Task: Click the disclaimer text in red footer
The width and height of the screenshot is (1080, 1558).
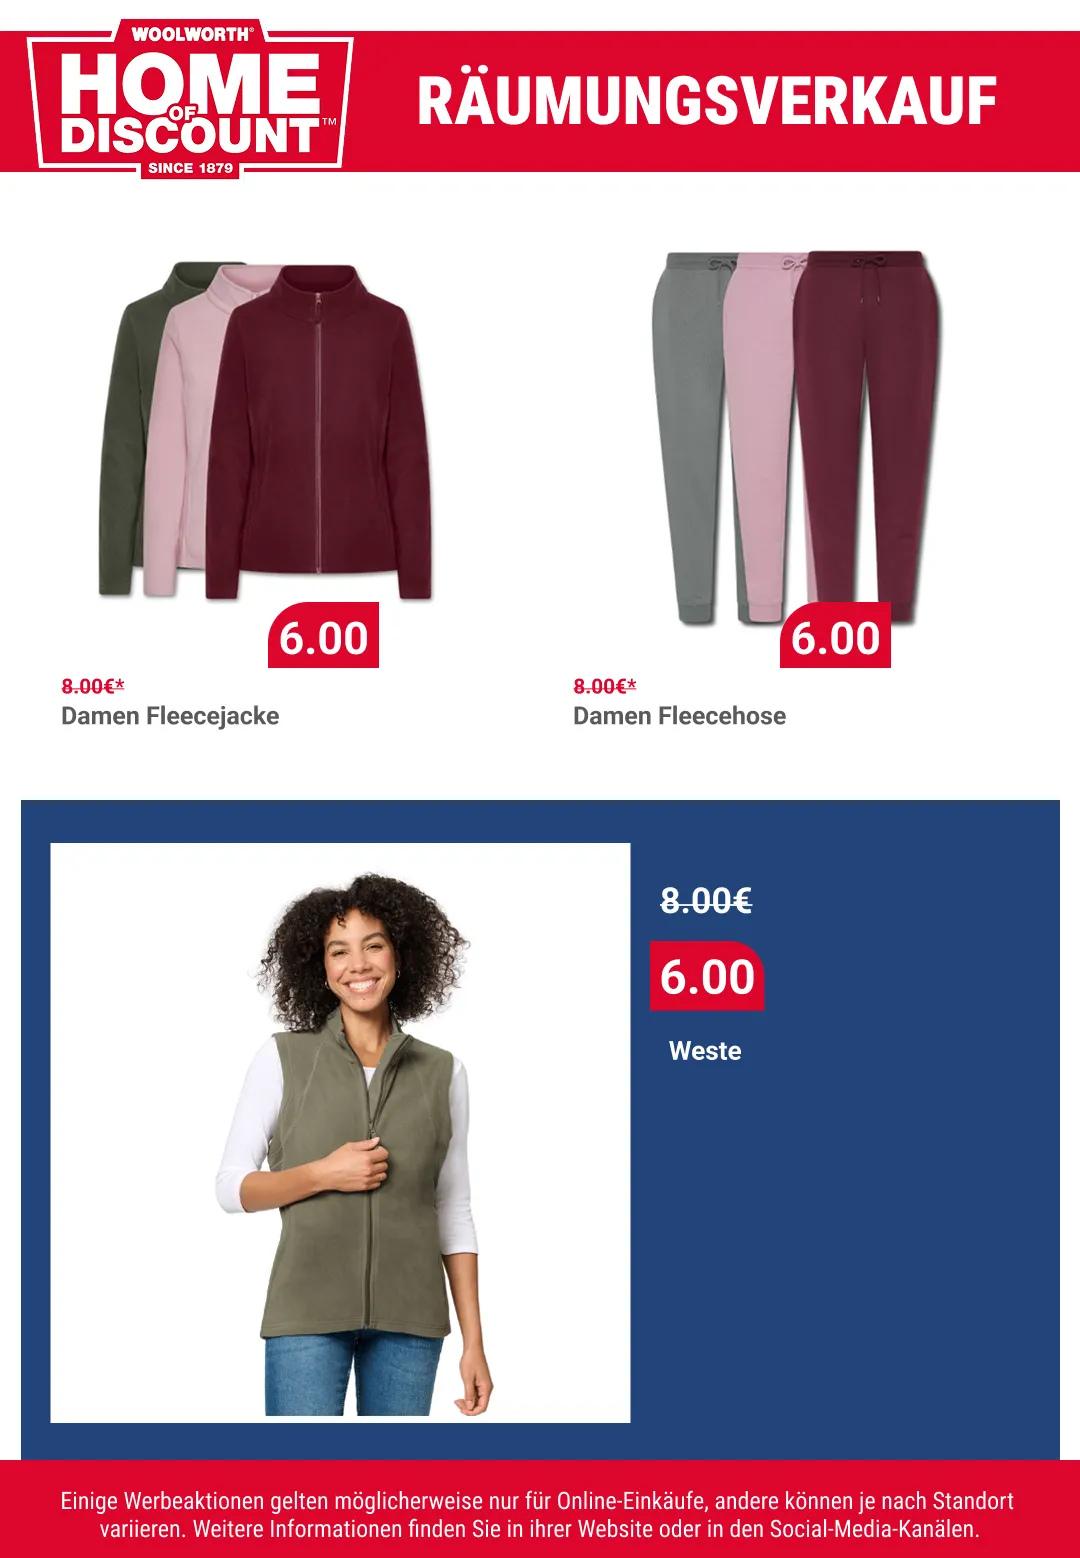Action: click(x=538, y=1514)
